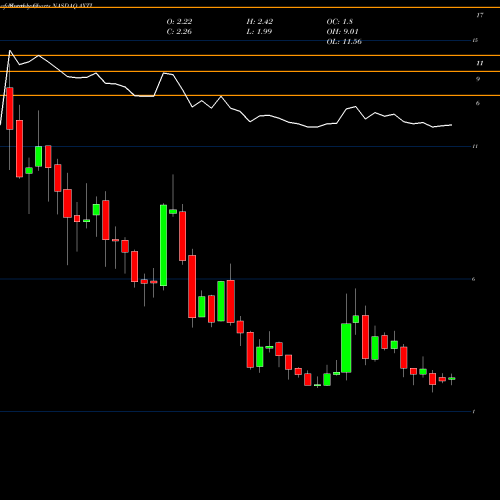Click the last candlestick on the right
The image size is (500, 500).
pos(452,379)
